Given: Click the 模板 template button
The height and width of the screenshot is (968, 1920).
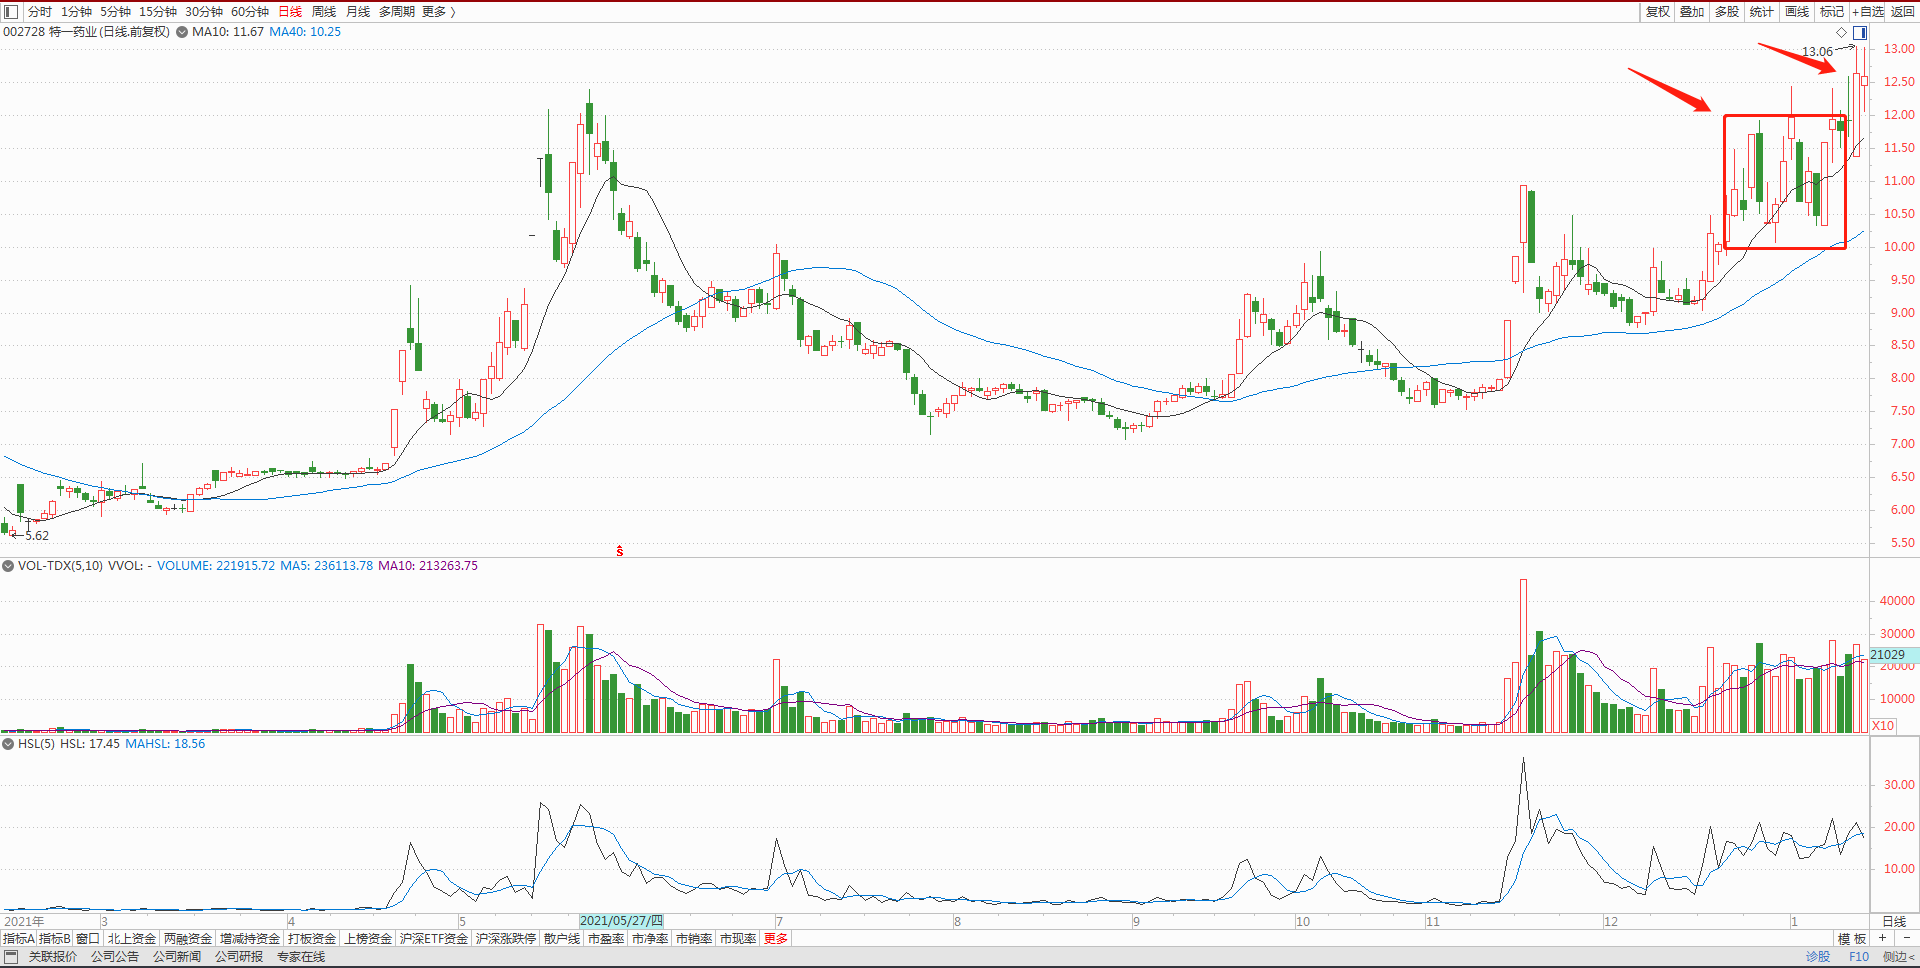Looking at the screenshot, I should pos(1852,939).
